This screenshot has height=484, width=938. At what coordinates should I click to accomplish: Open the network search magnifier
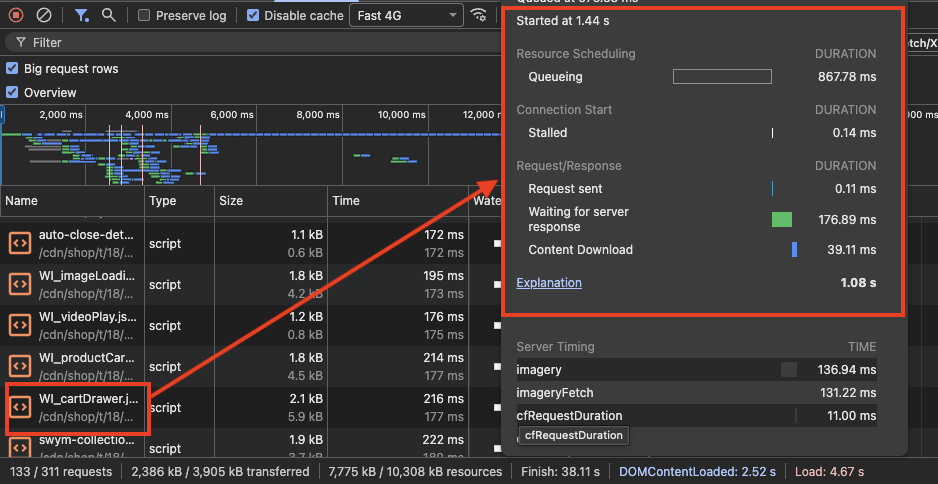click(x=108, y=15)
